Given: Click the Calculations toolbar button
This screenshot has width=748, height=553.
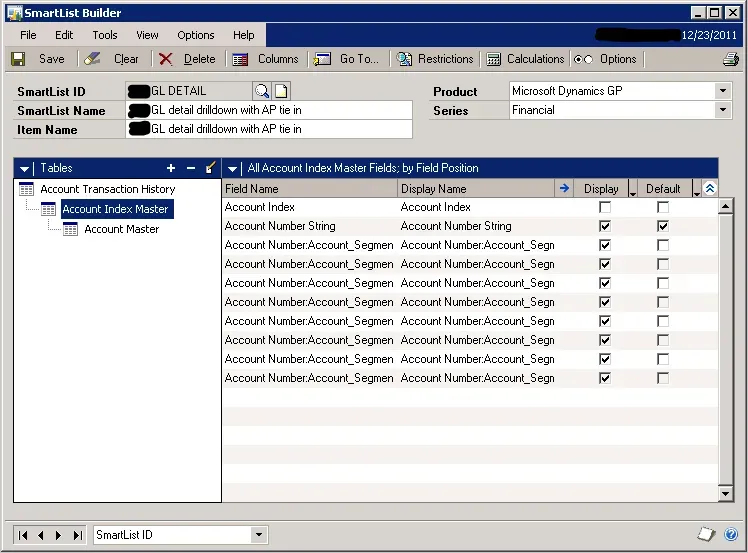Looking at the screenshot, I should (526, 59).
